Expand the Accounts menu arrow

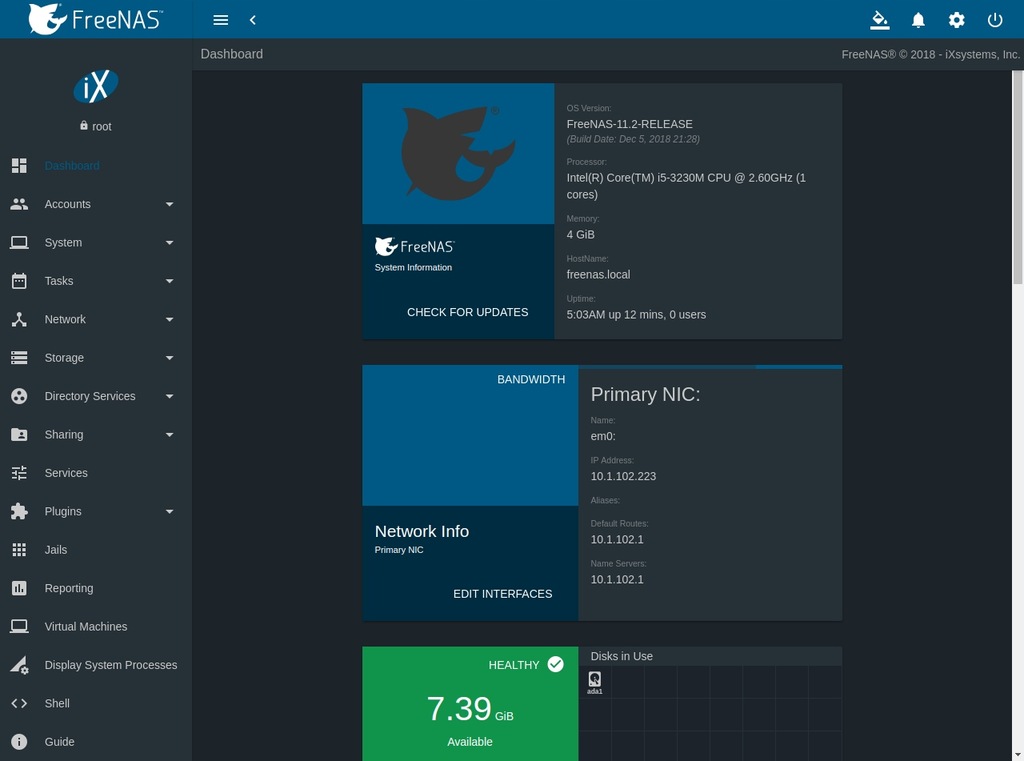[x=169, y=204]
